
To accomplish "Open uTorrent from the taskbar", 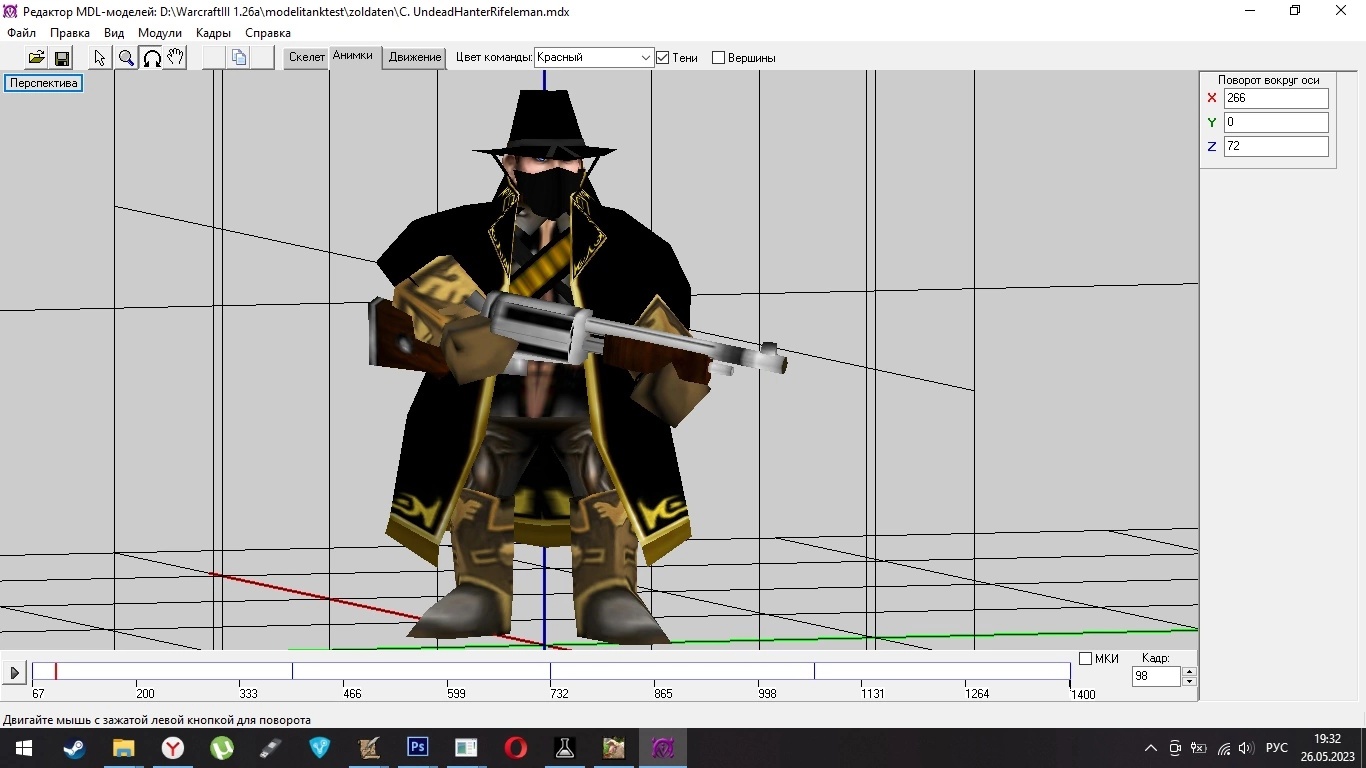I will pos(221,748).
